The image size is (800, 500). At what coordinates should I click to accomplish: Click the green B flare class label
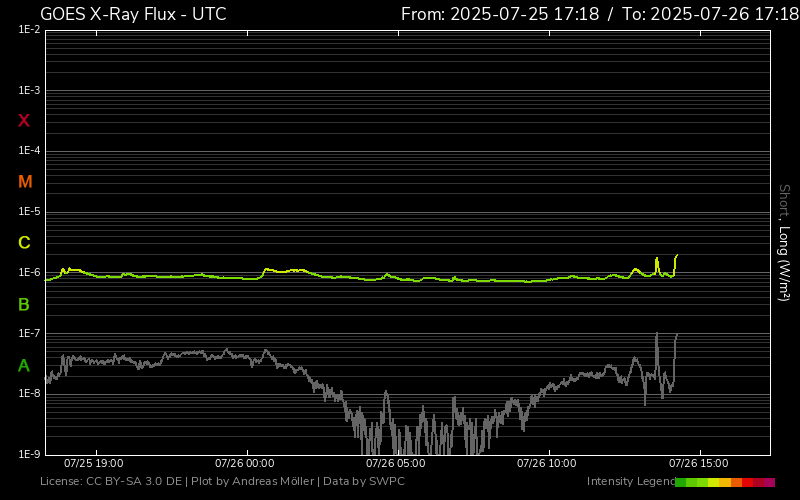pyautogui.click(x=24, y=304)
